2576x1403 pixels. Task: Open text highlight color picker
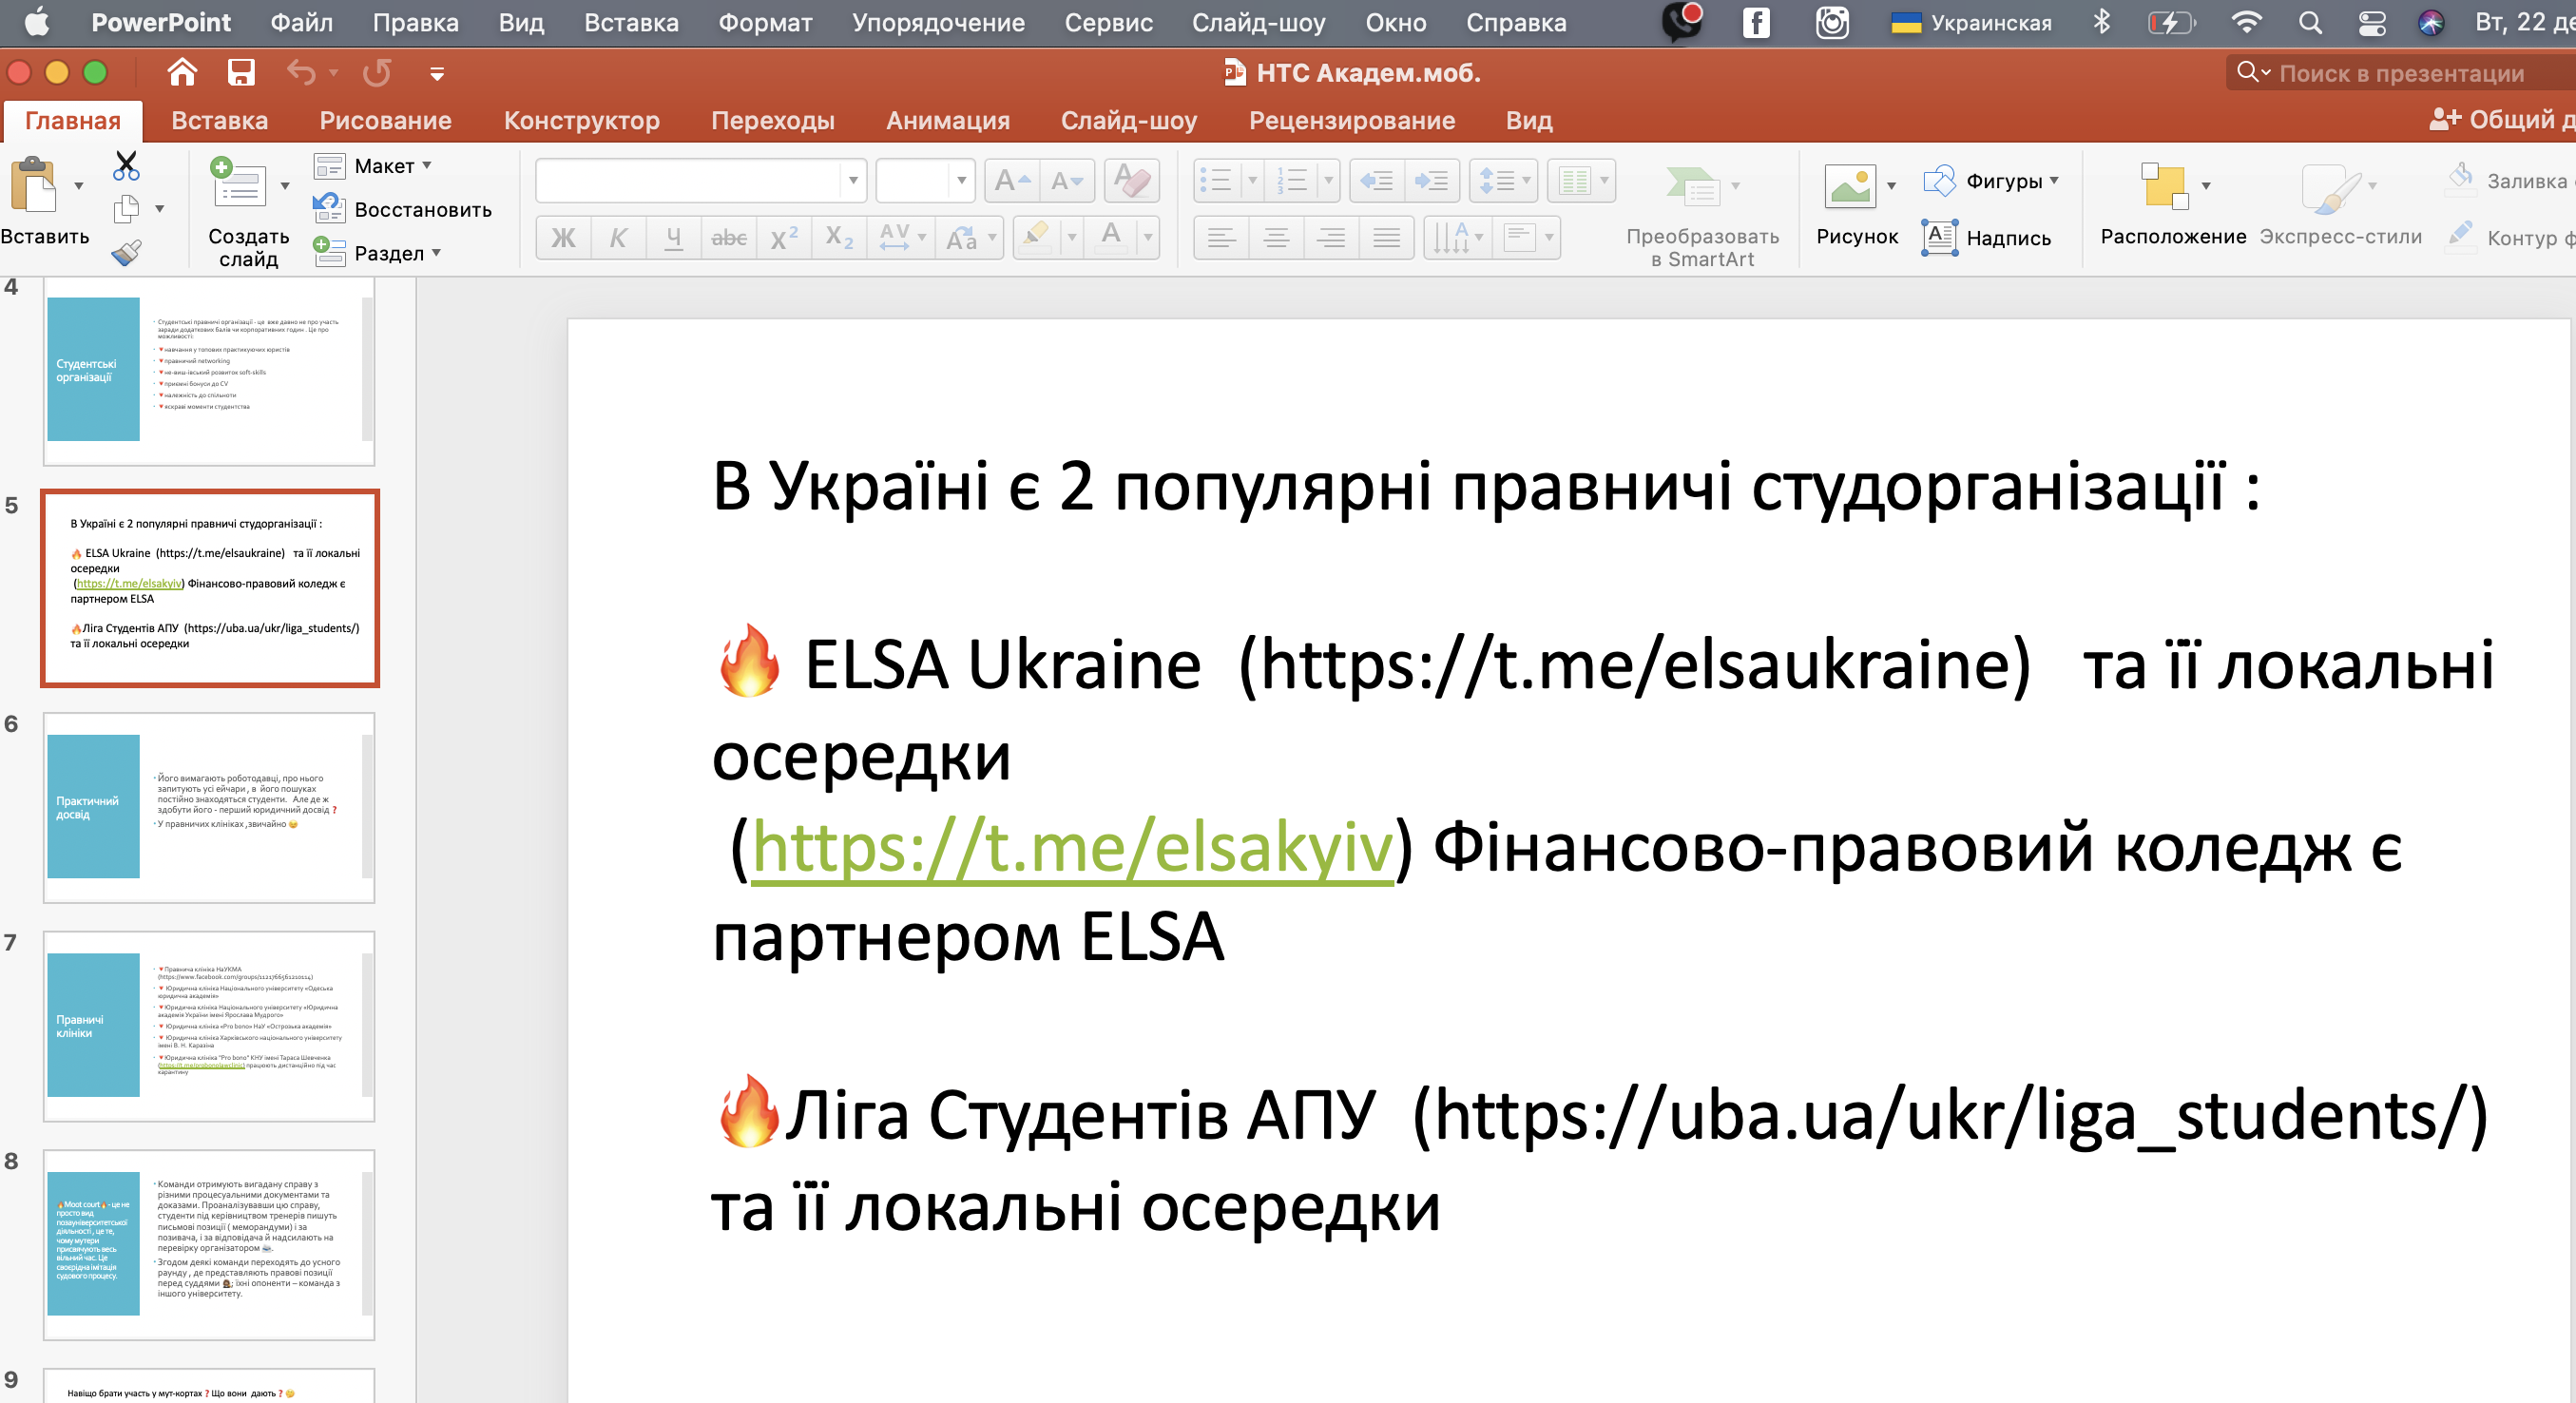[1072, 238]
